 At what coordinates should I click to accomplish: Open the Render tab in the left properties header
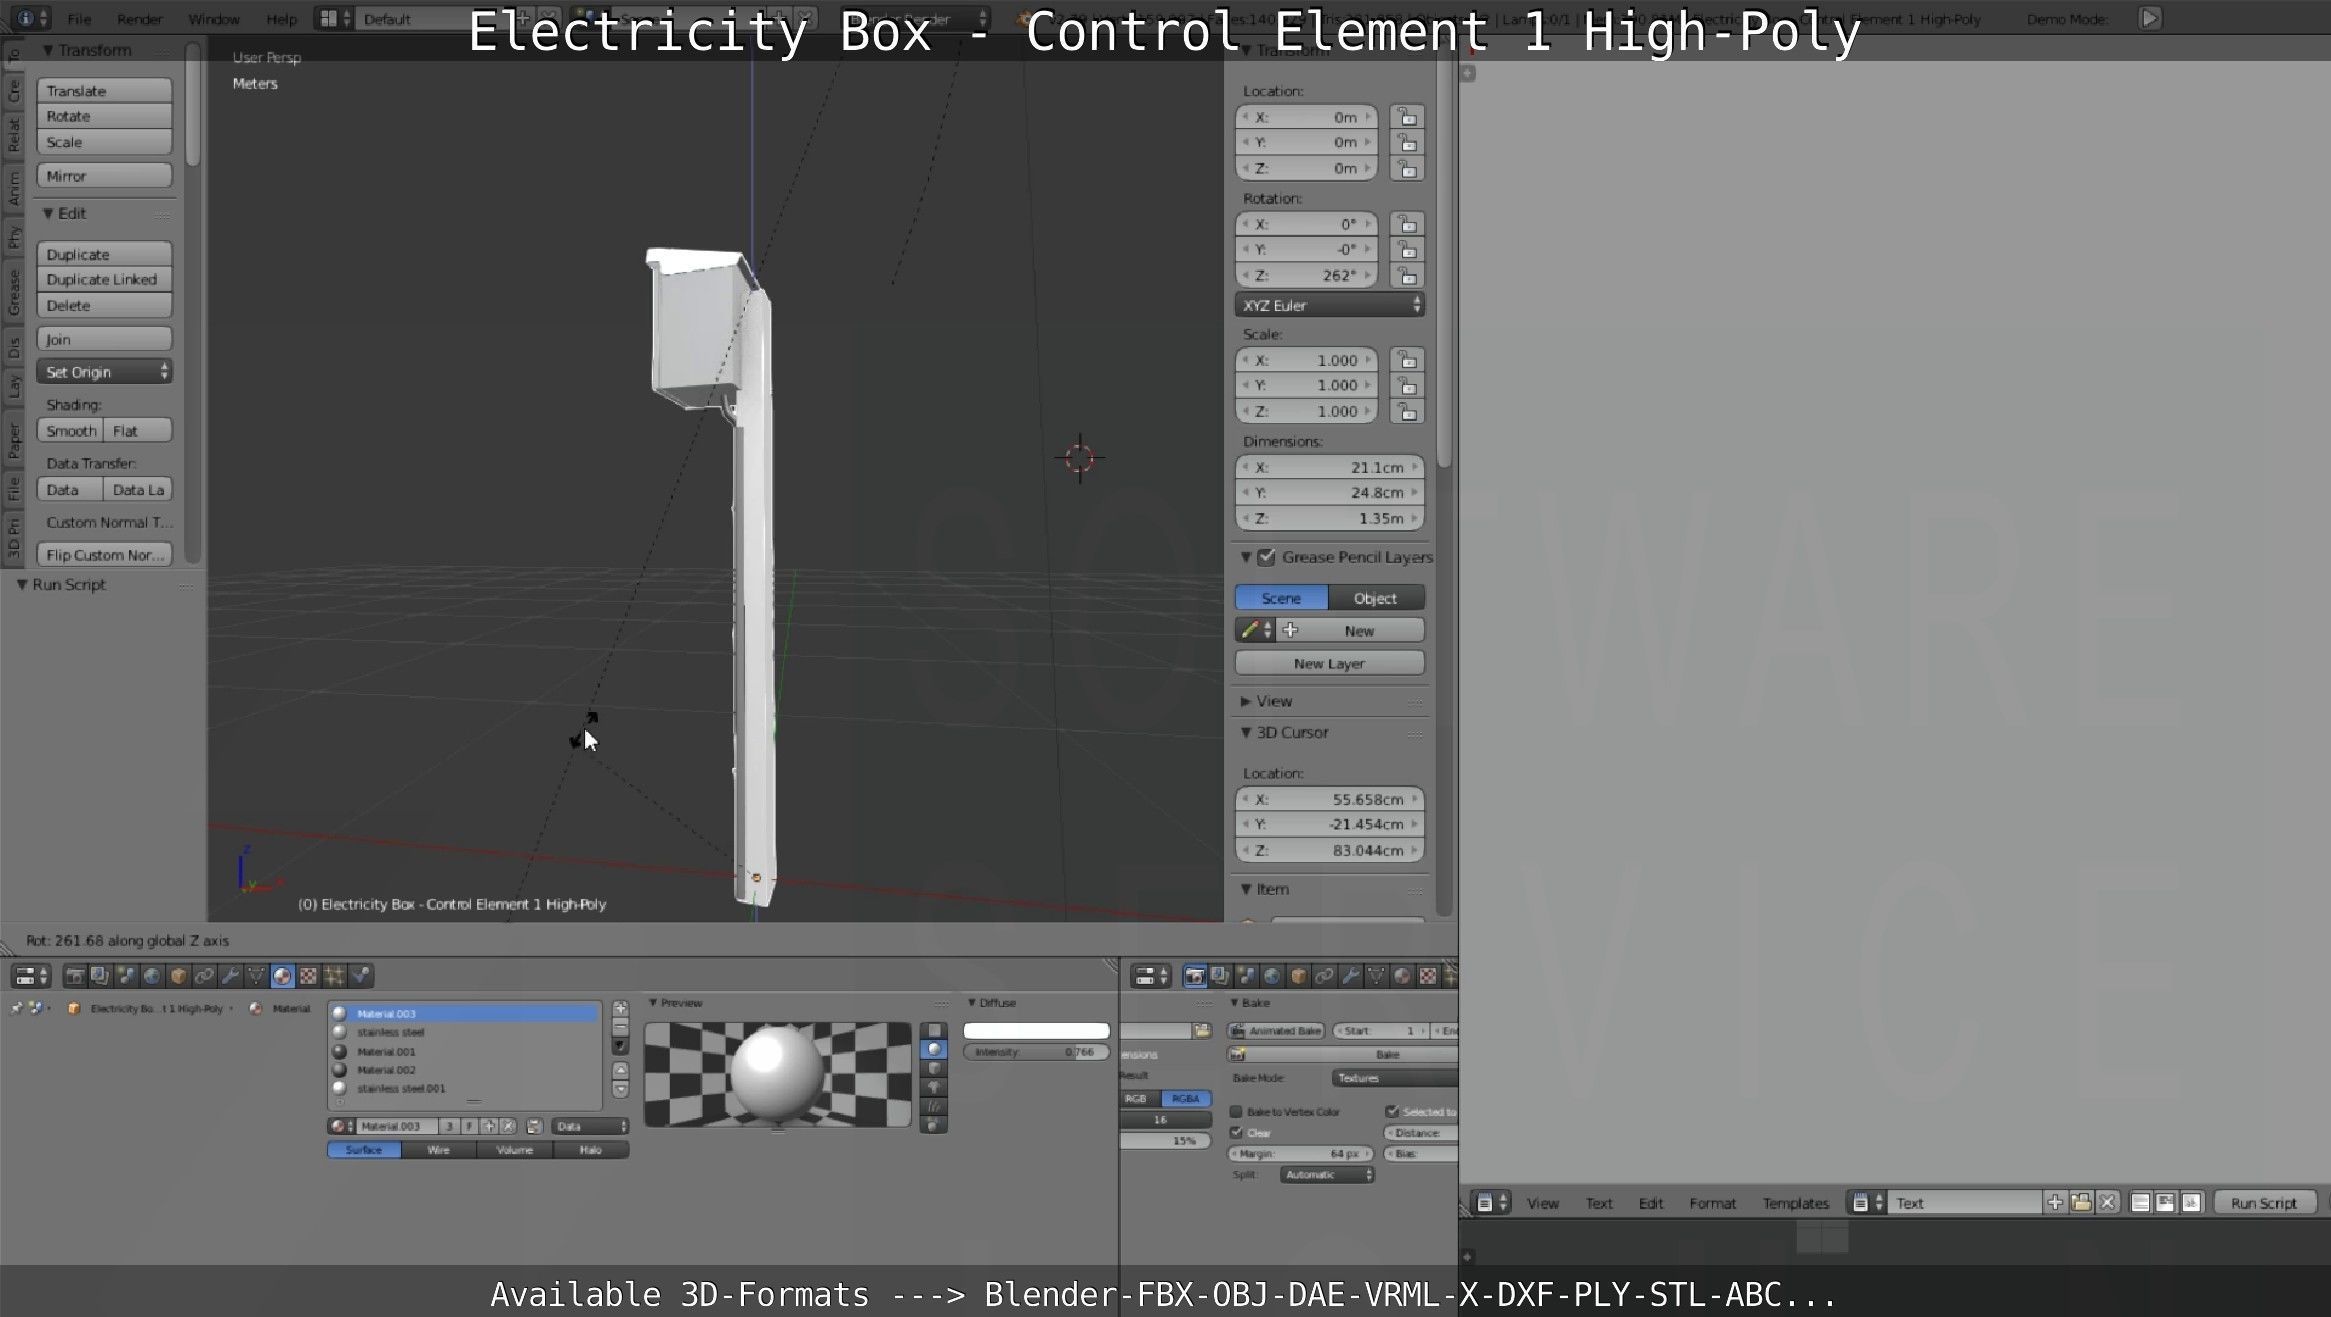(75, 976)
